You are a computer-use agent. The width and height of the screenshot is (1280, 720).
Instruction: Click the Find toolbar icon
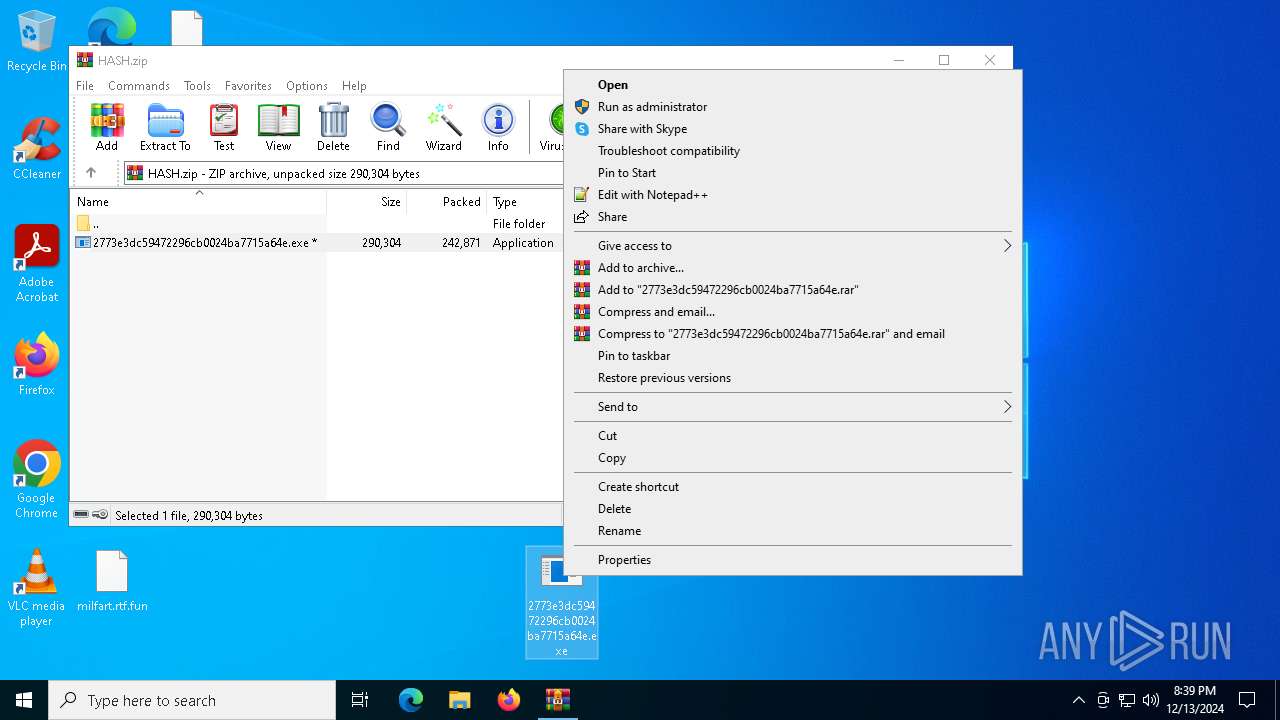388,127
